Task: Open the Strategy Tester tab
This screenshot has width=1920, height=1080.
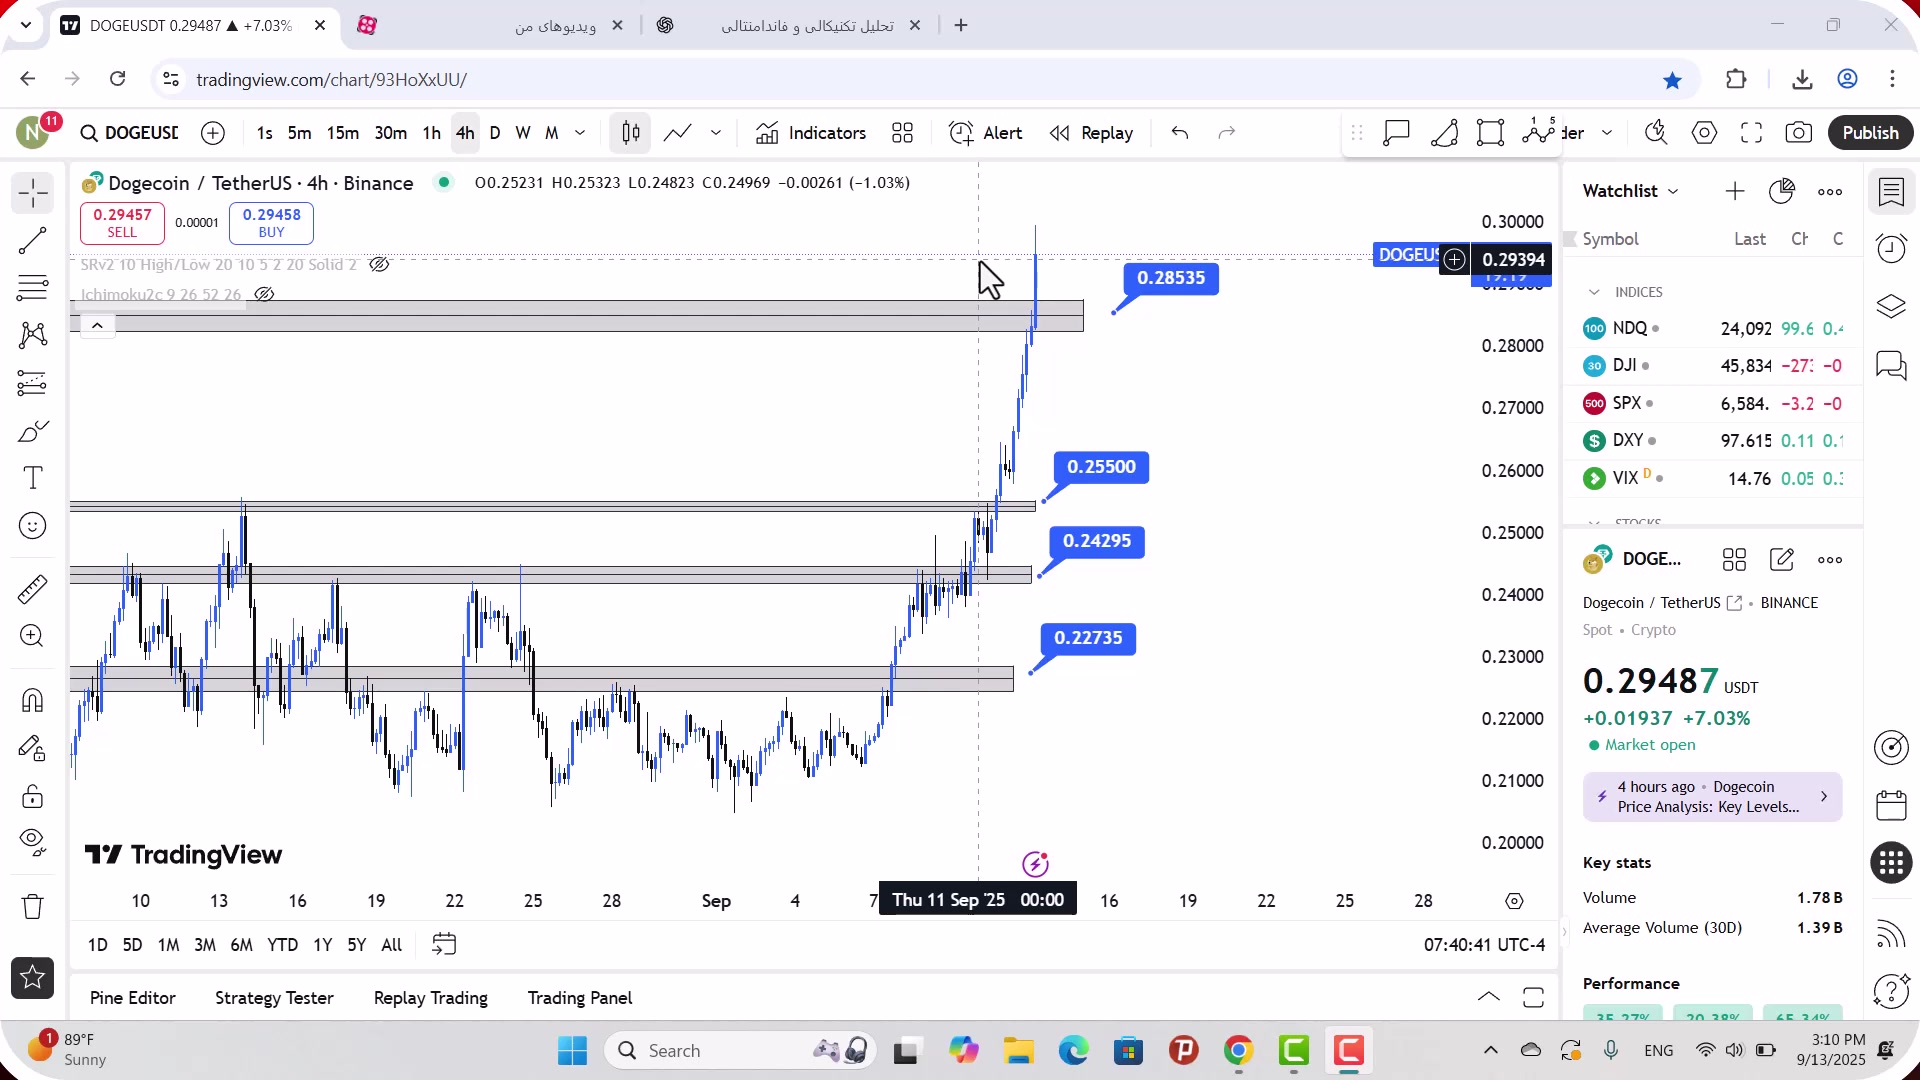Action: (x=274, y=998)
